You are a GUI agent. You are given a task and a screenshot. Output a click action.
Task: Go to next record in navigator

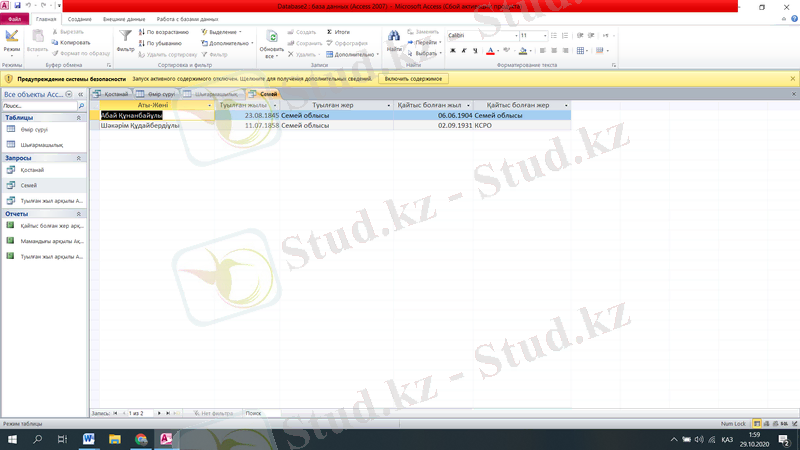159,413
